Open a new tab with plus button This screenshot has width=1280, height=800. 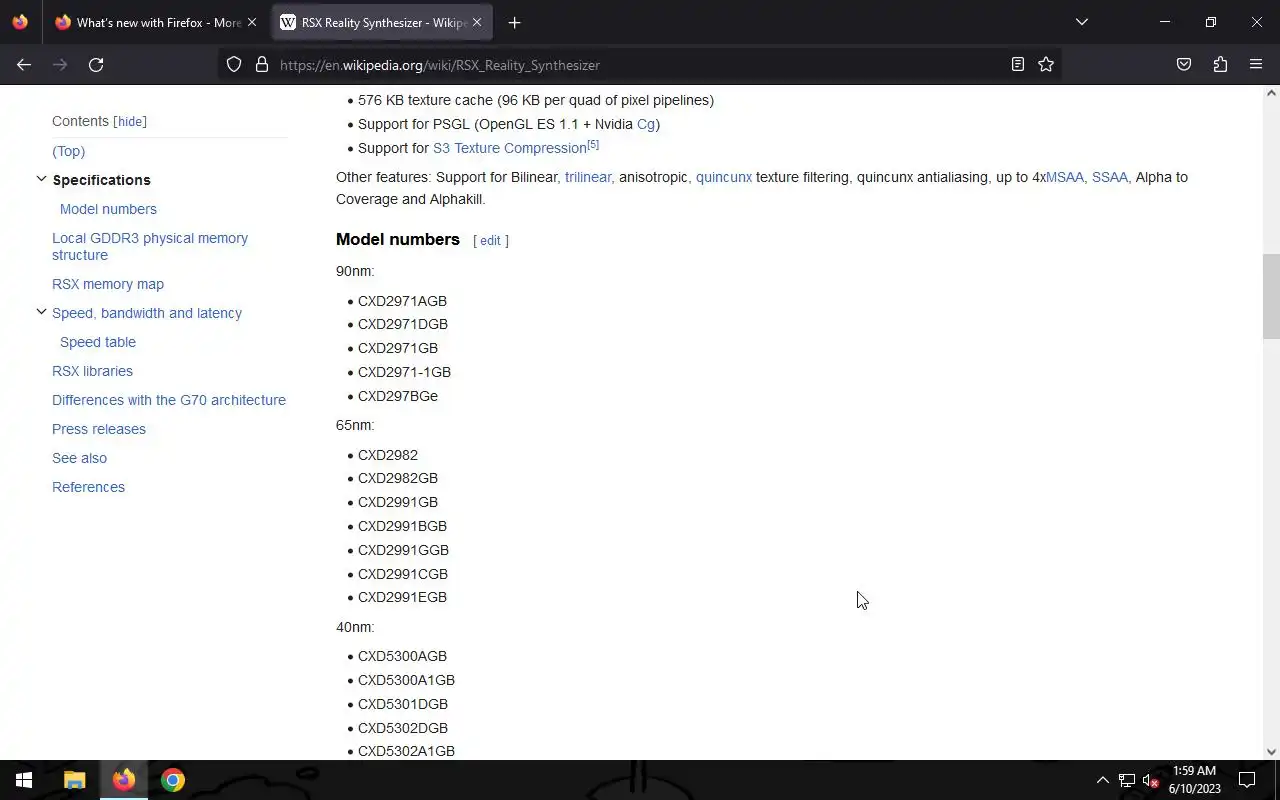click(x=514, y=22)
